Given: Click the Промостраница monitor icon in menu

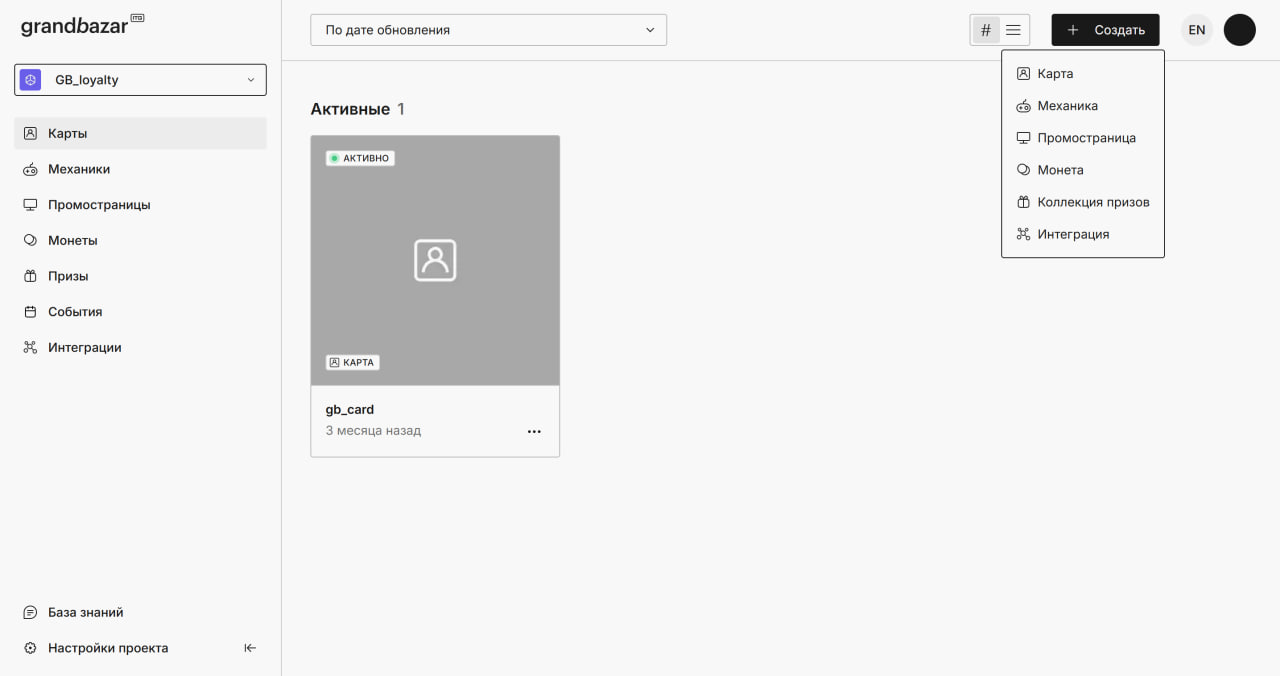Looking at the screenshot, I should tap(1023, 138).
